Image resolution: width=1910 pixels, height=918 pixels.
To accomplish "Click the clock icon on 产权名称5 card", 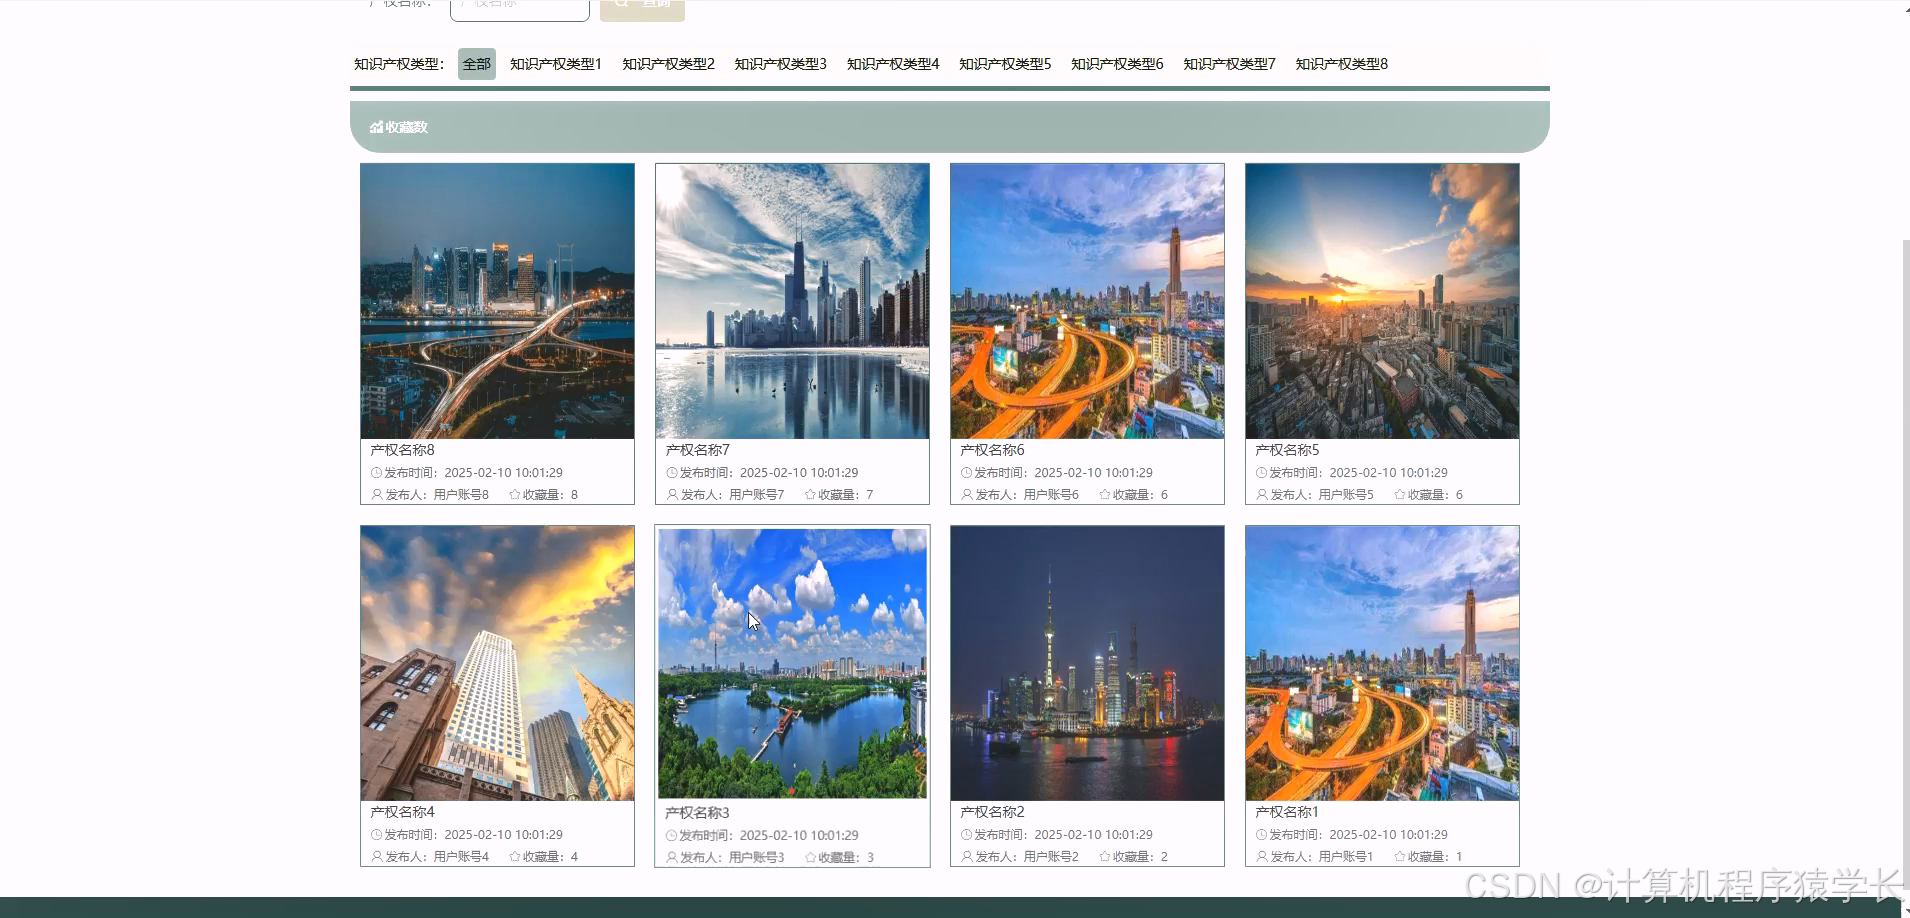I will click(1262, 473).
